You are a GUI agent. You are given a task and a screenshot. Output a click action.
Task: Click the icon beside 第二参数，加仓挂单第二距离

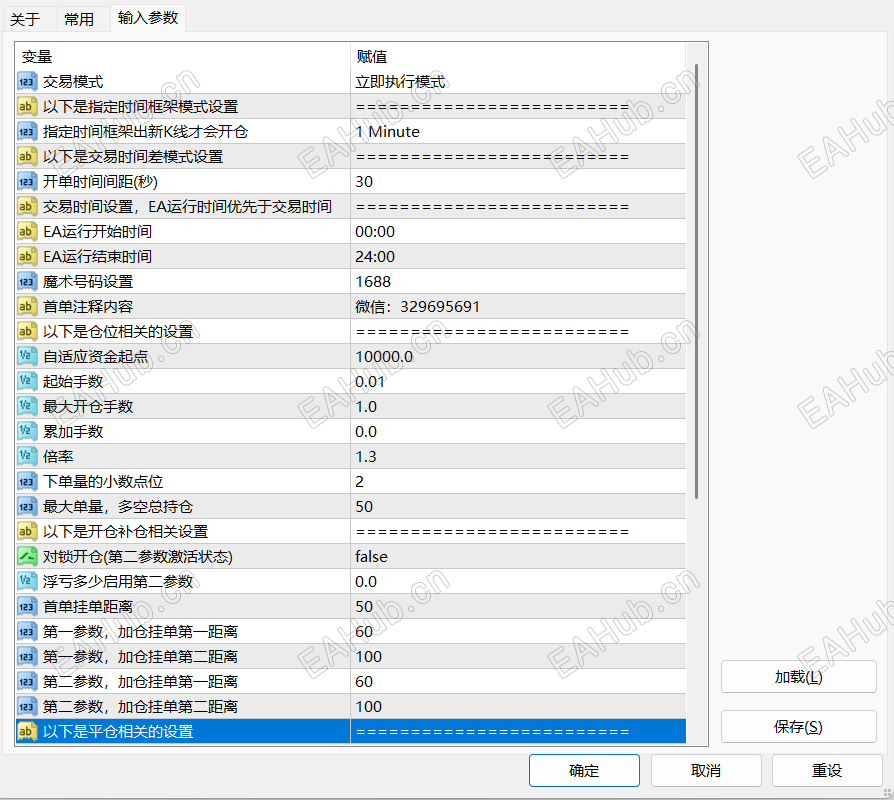click(26, 706)
